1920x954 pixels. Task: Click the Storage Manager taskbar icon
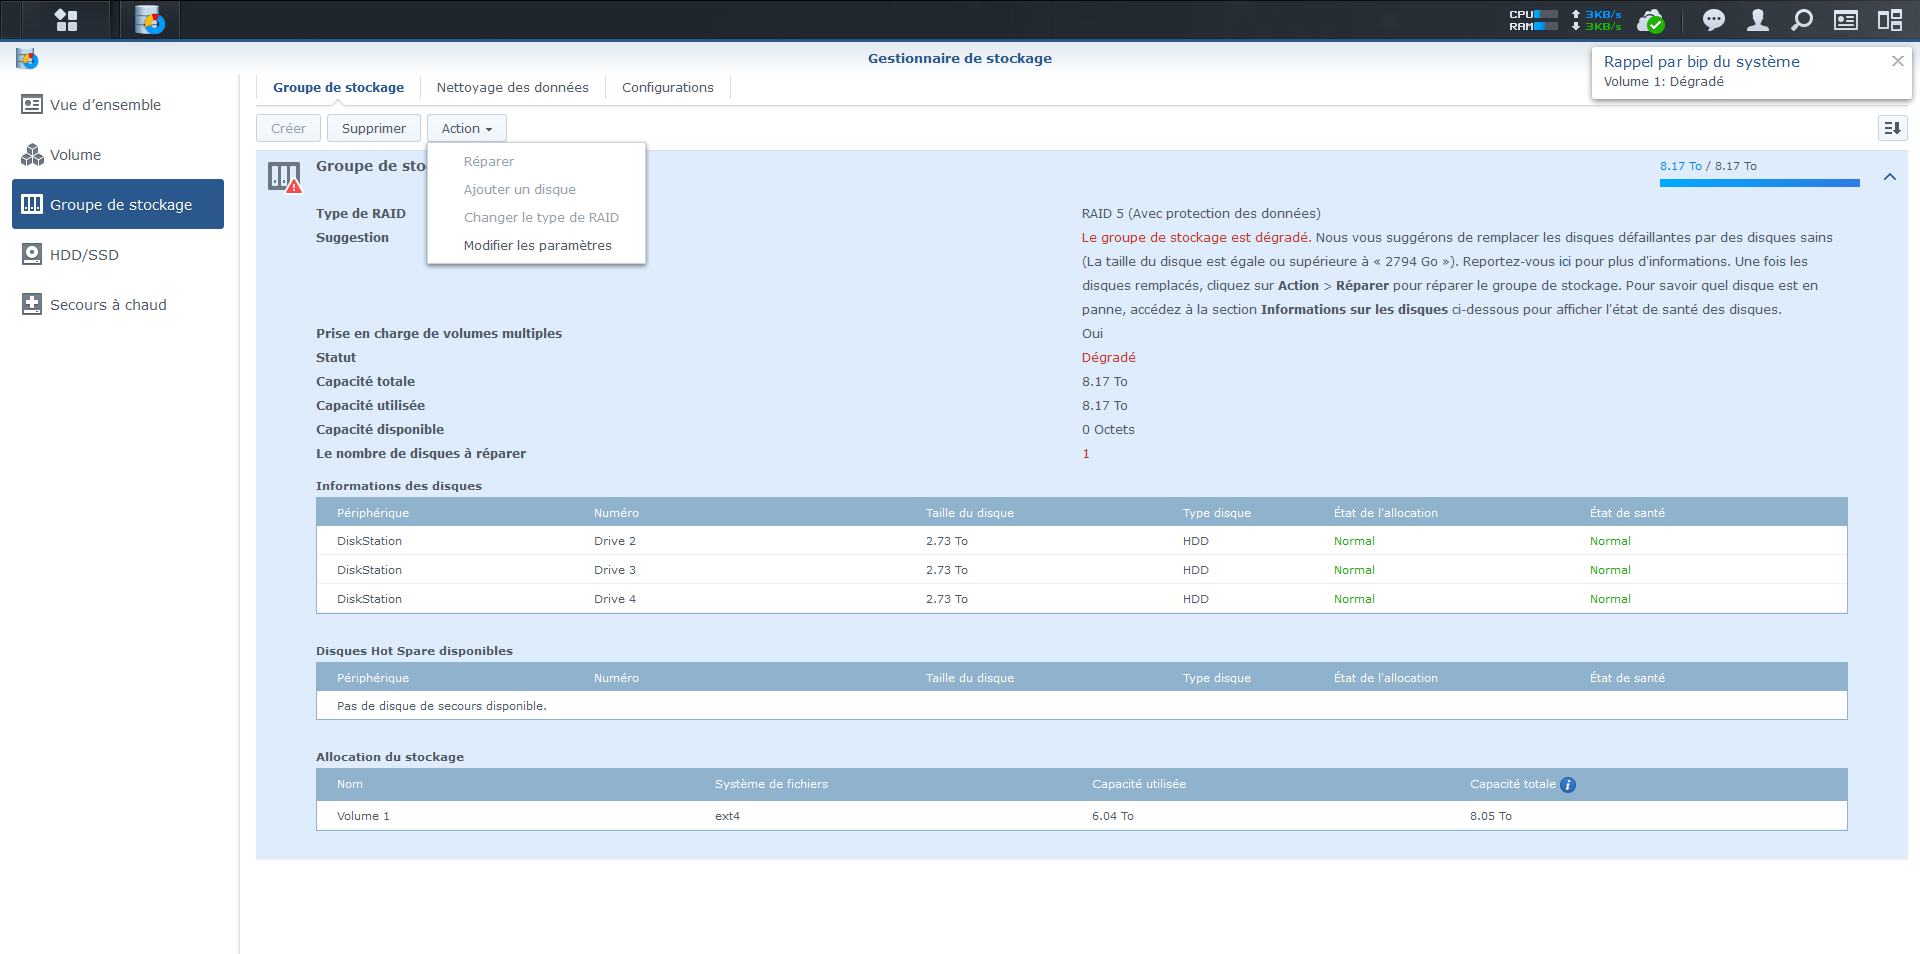[x=150, y=20]
